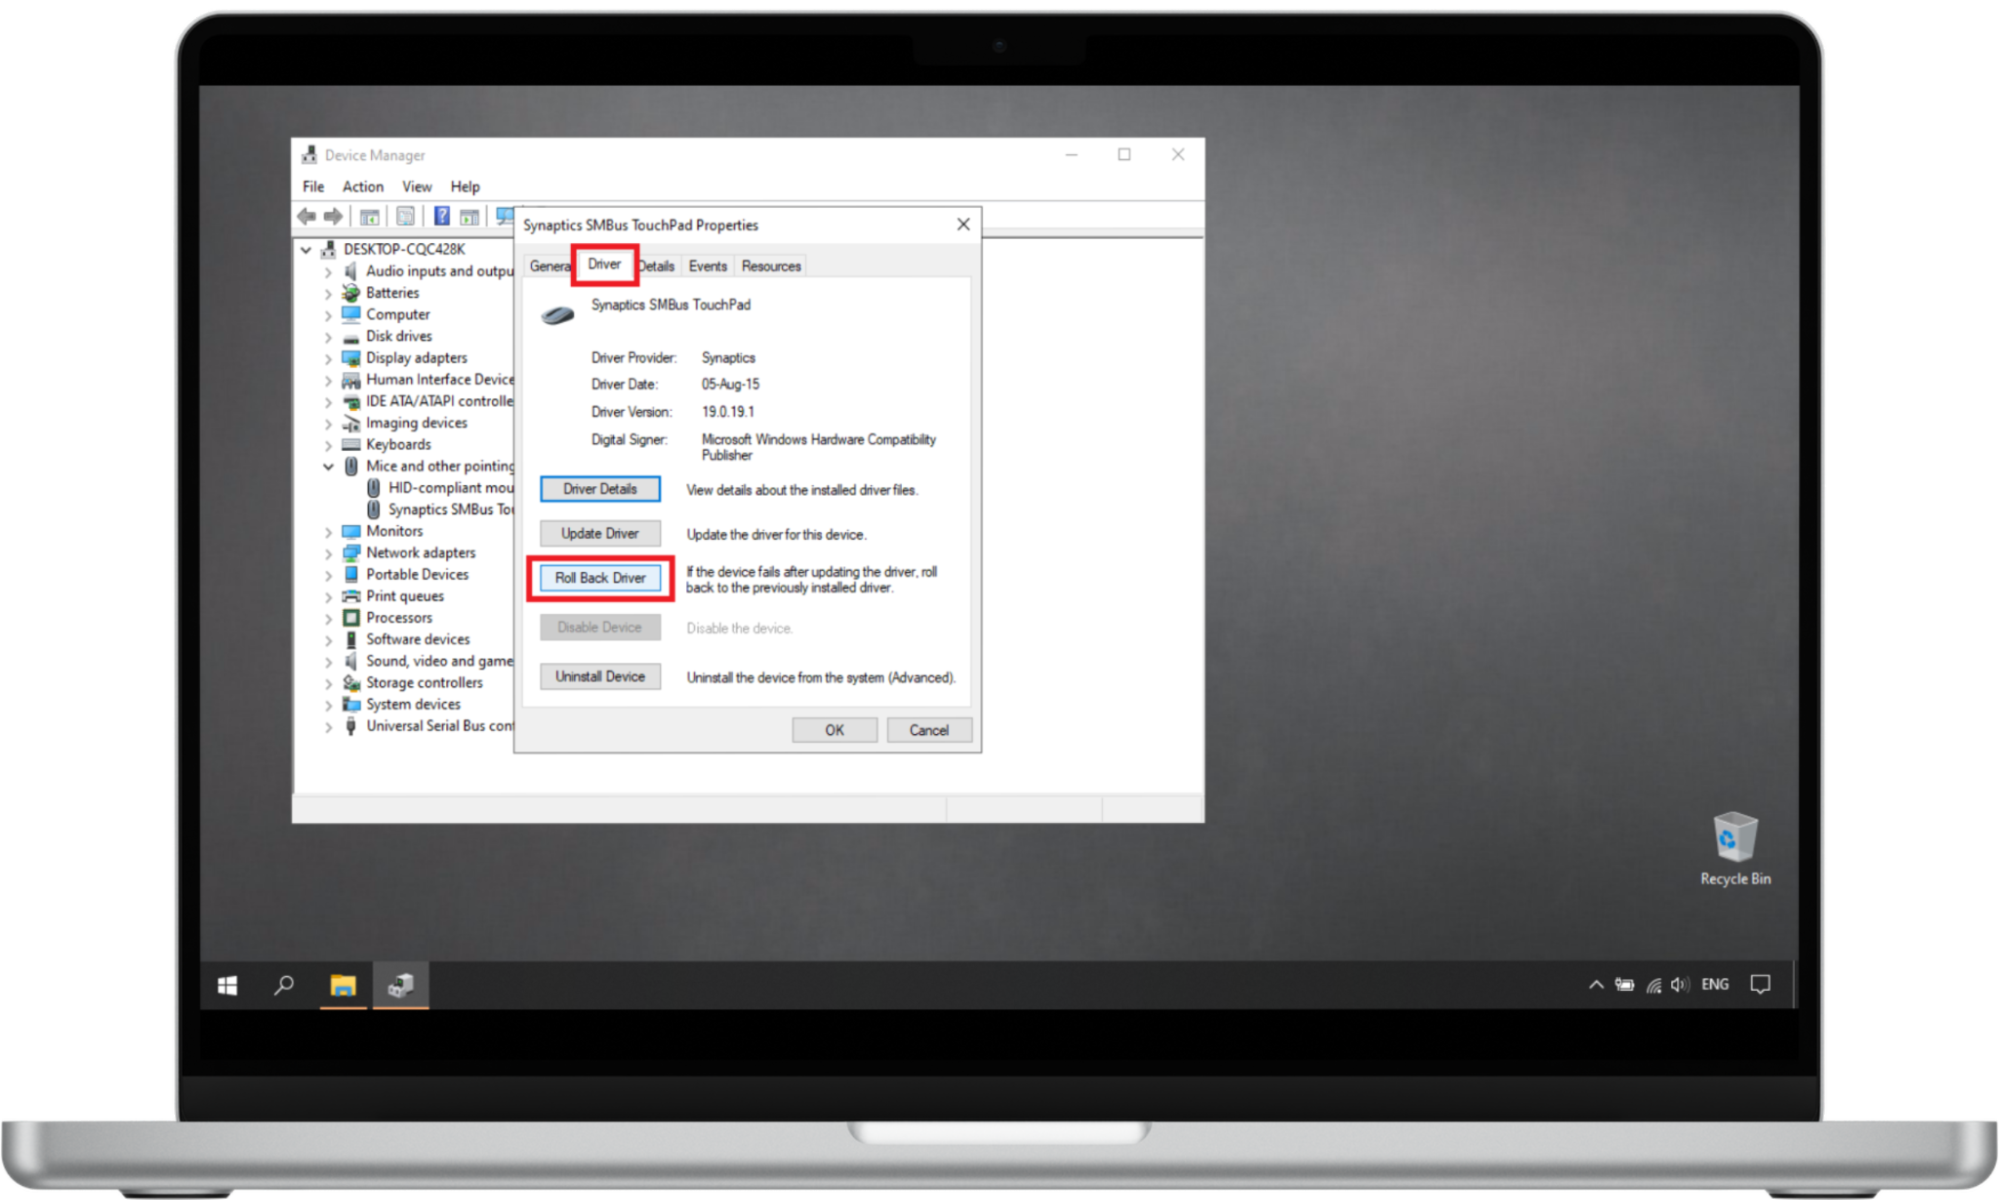The height and width of the screenshot is (1200, 1999).
Task: Switch to the Details tab
Action: point(657,266)
